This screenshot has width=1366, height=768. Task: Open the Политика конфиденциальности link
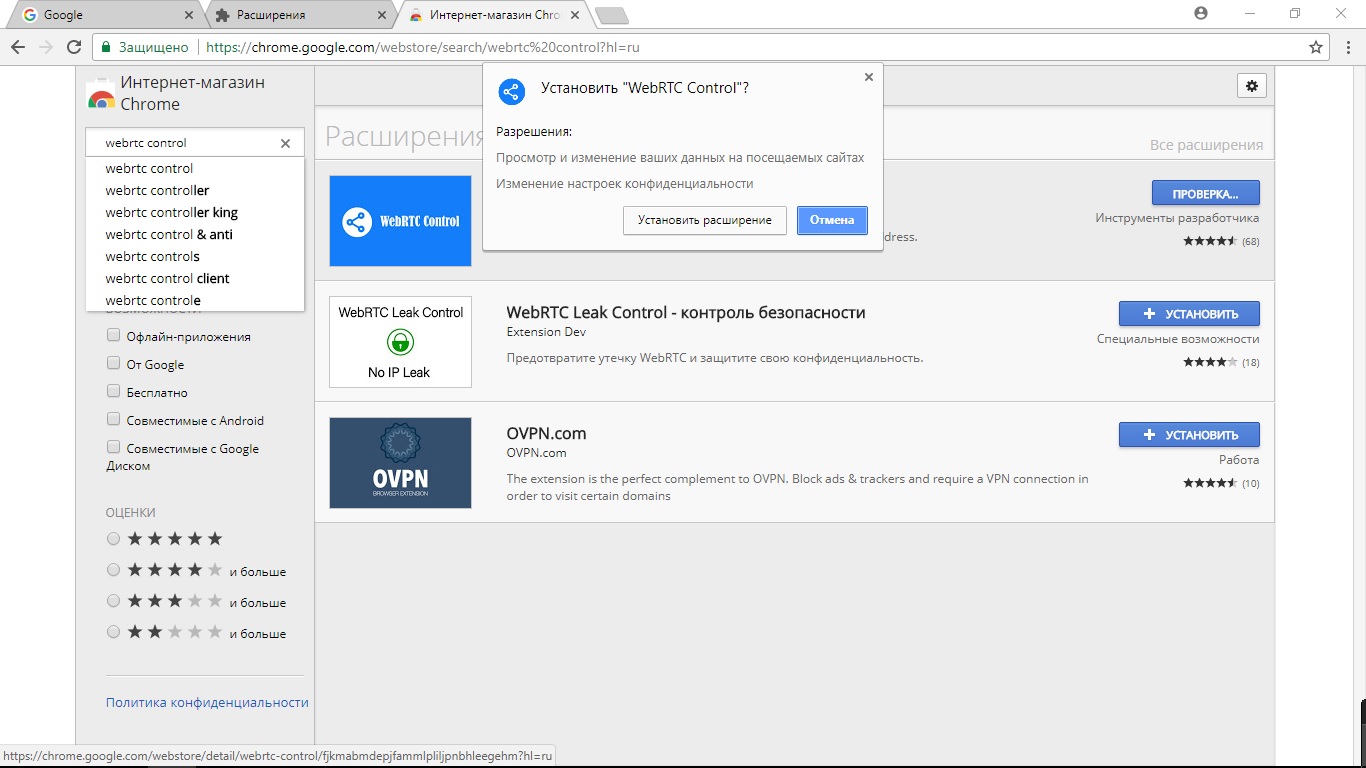click(207, 702)
